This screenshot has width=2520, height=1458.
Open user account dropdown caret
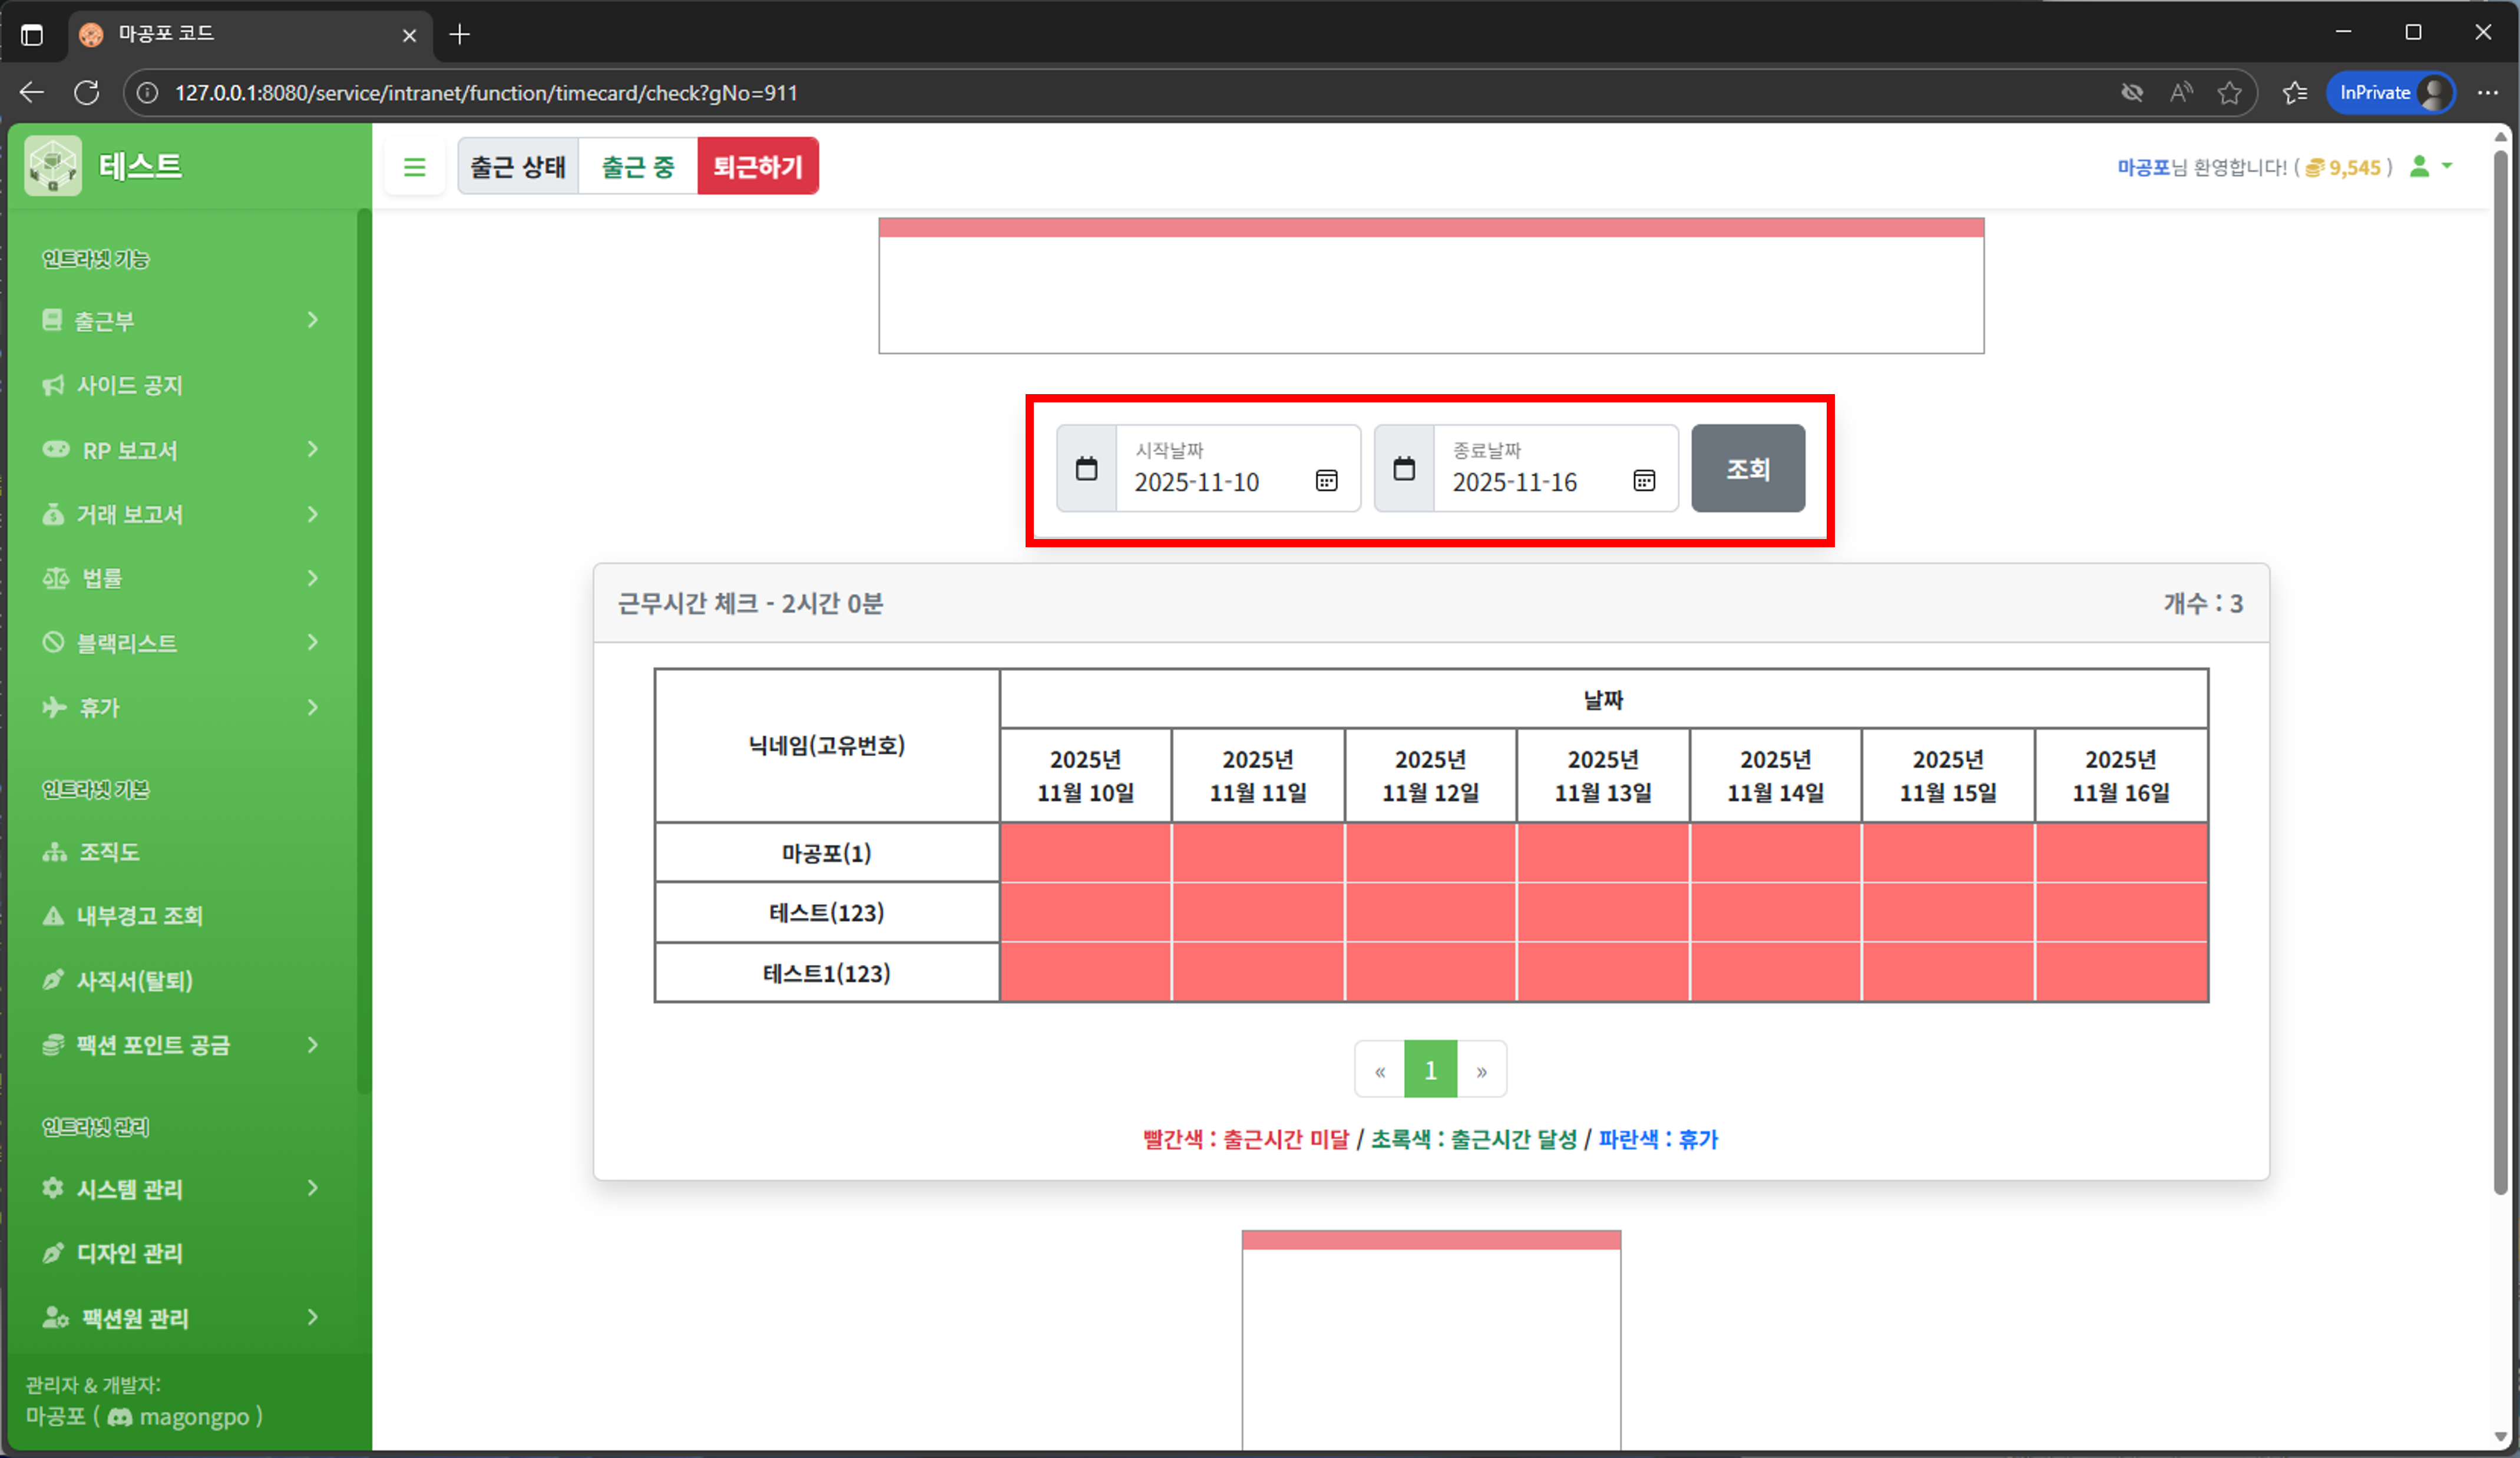click(x=2447, y=166)
